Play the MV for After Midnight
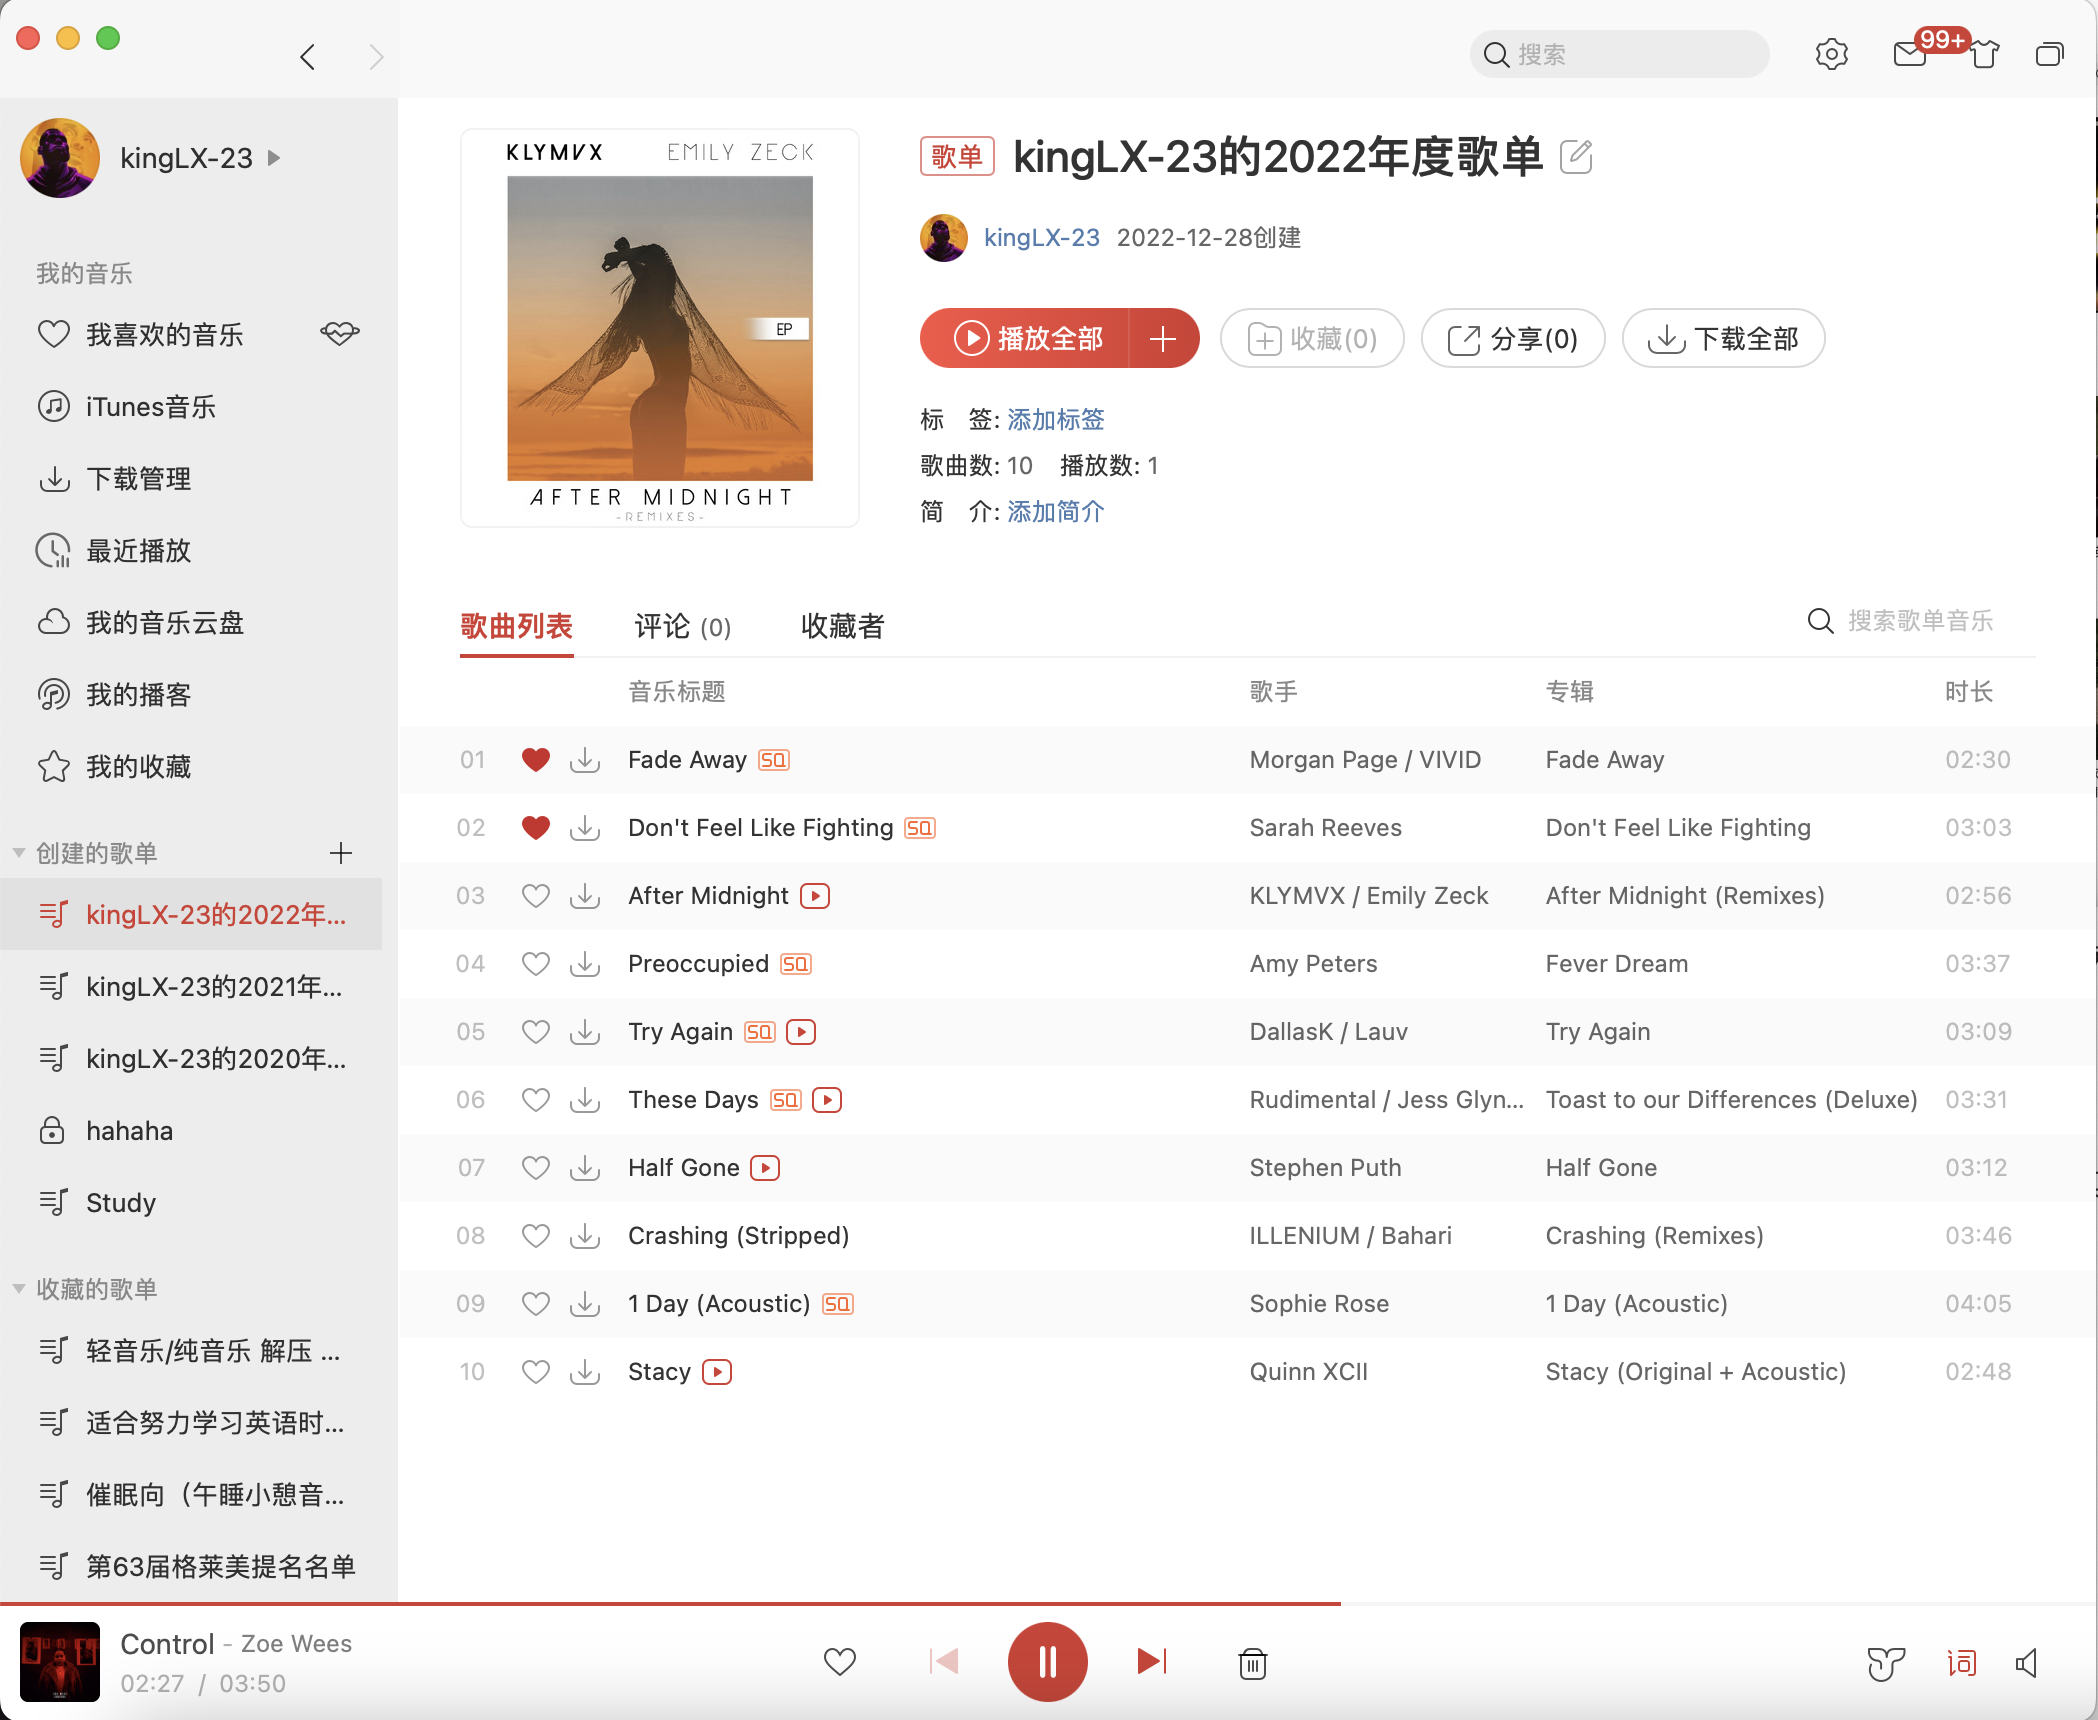Viewport: 2098px width, 1720px height. (815, 896)
